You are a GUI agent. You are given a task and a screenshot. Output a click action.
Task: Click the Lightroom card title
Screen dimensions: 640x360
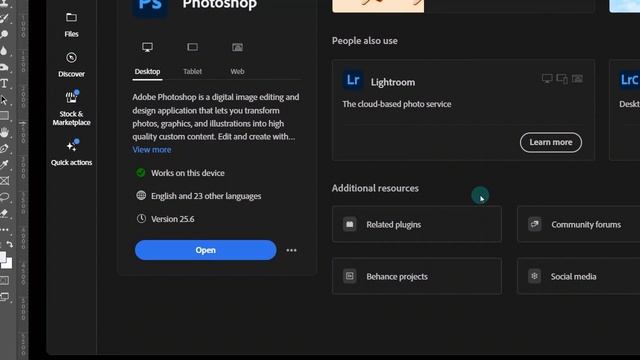click(393, 82)
